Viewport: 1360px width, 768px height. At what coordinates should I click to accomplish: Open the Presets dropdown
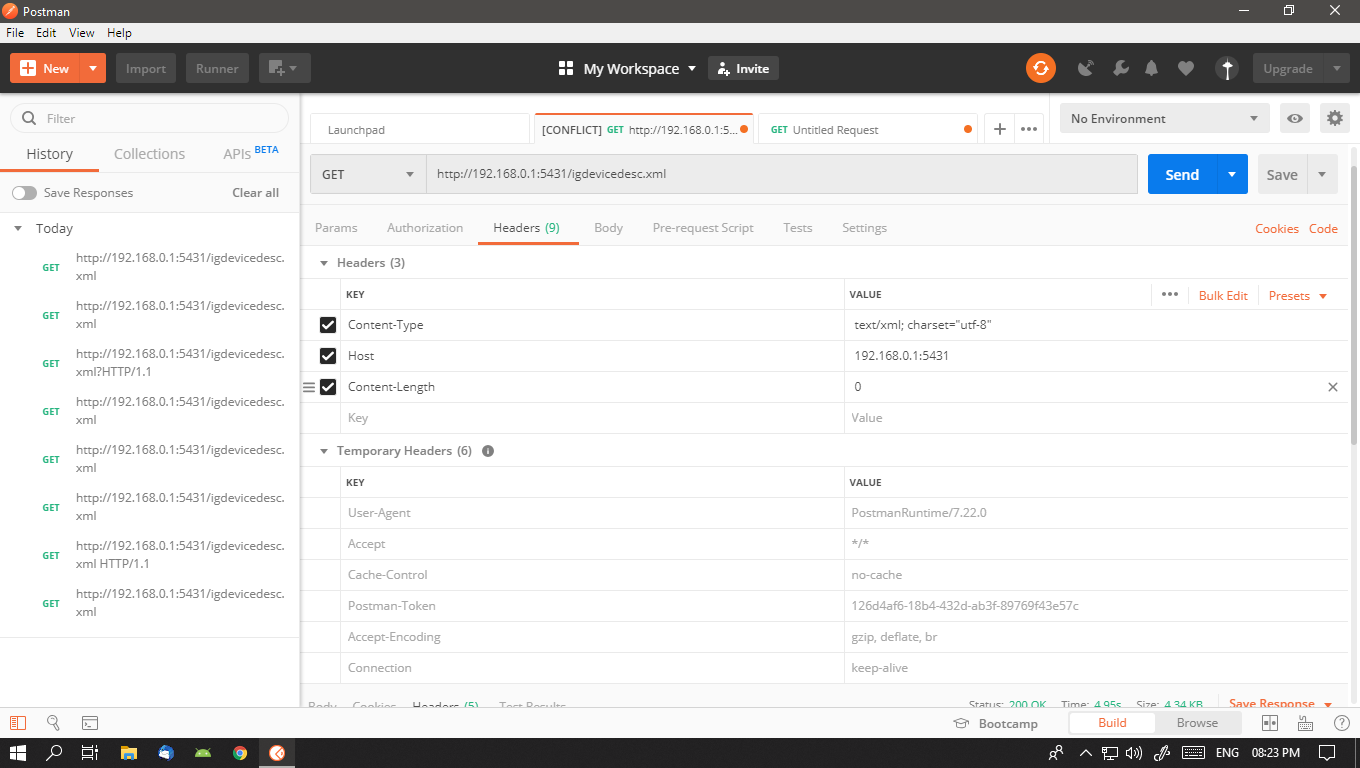[x=1298, y=295]
